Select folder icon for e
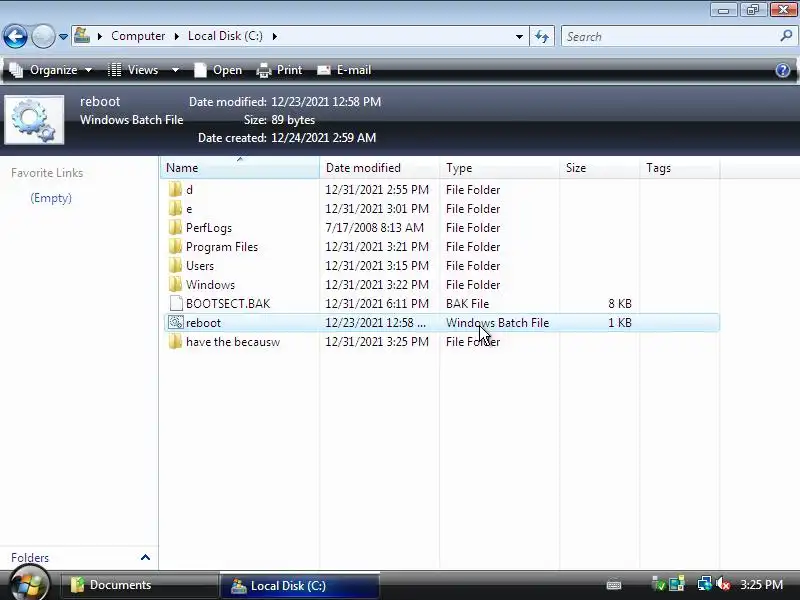Image resolution: width=800 pixels, height=600 pixels. (175, 209)
